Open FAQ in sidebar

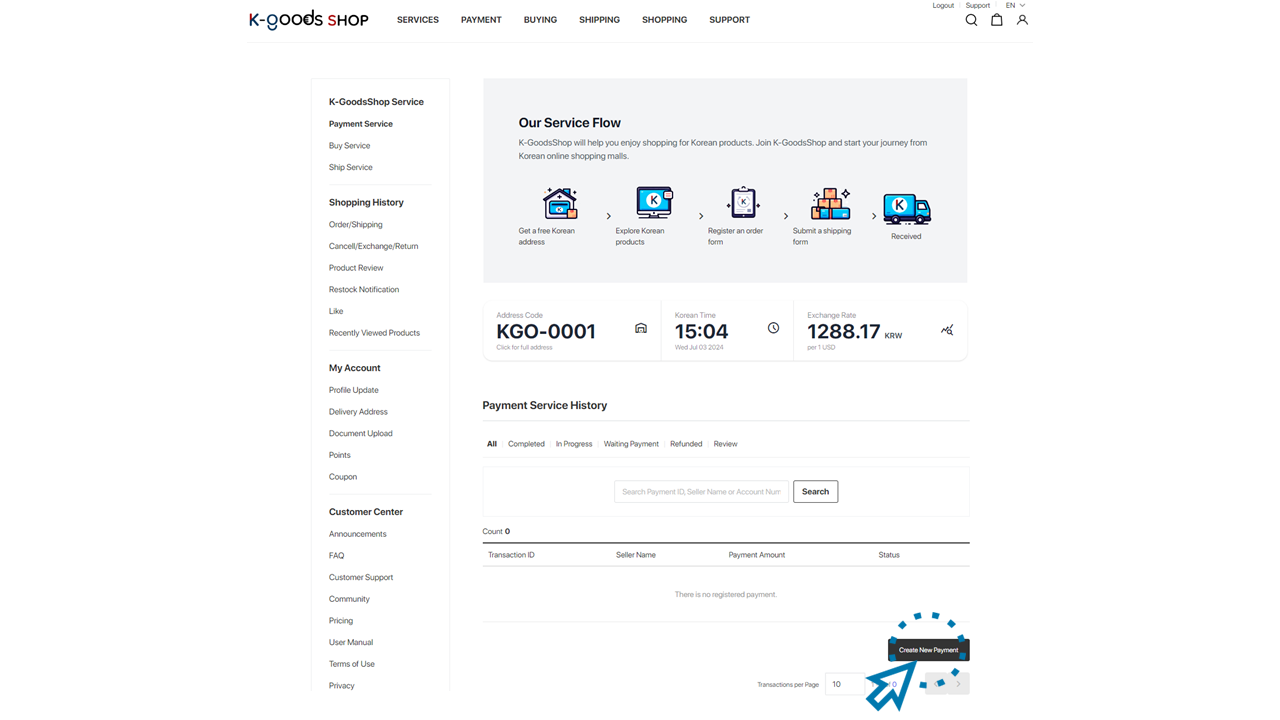click(x=337, y=556)
